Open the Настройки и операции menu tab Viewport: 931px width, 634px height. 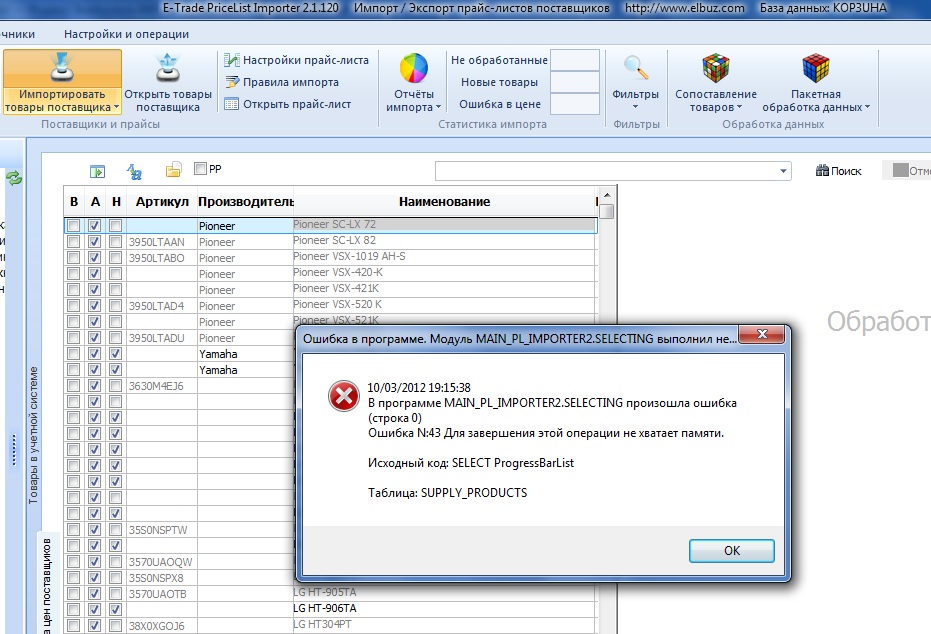tap(126, 34)
